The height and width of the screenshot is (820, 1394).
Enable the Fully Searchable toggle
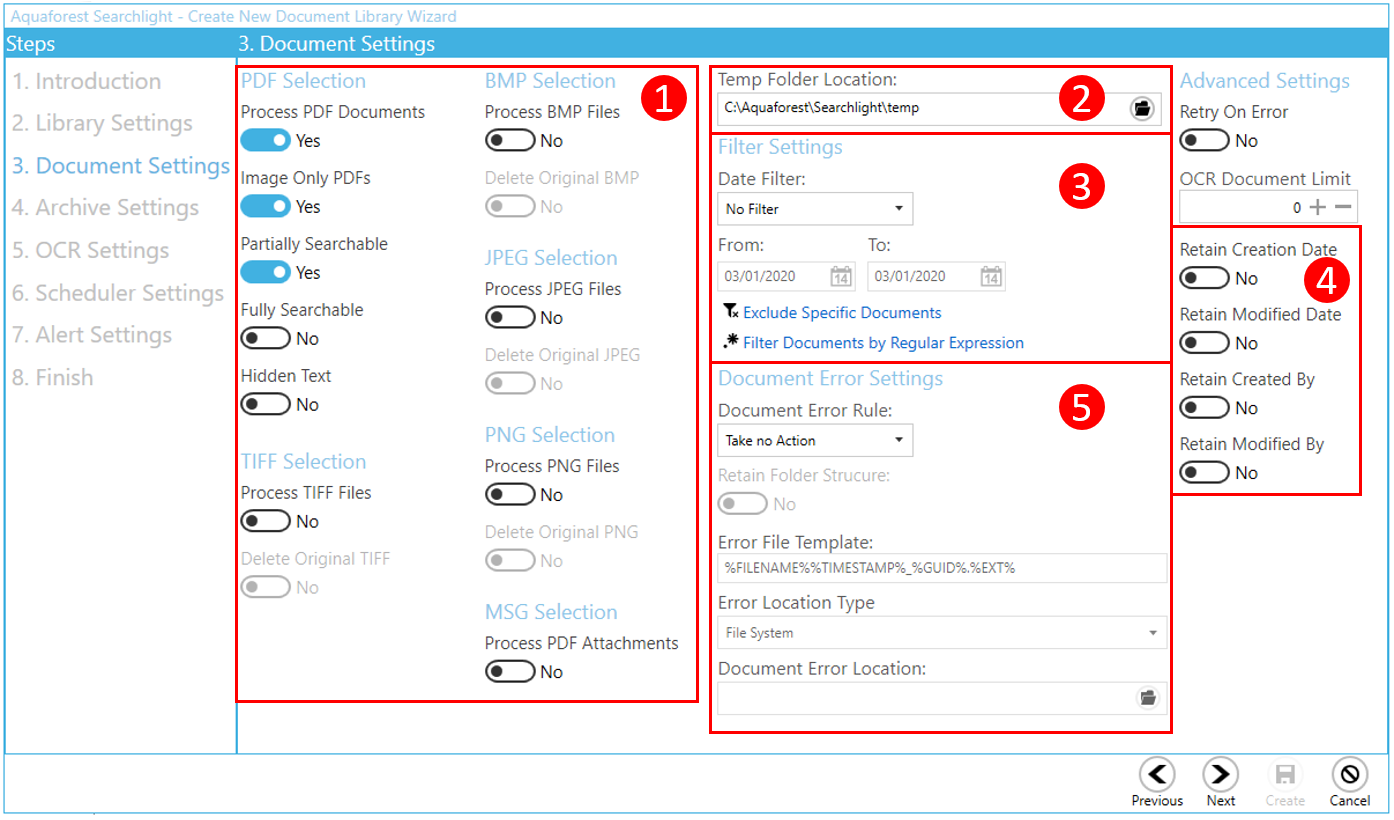265,339
